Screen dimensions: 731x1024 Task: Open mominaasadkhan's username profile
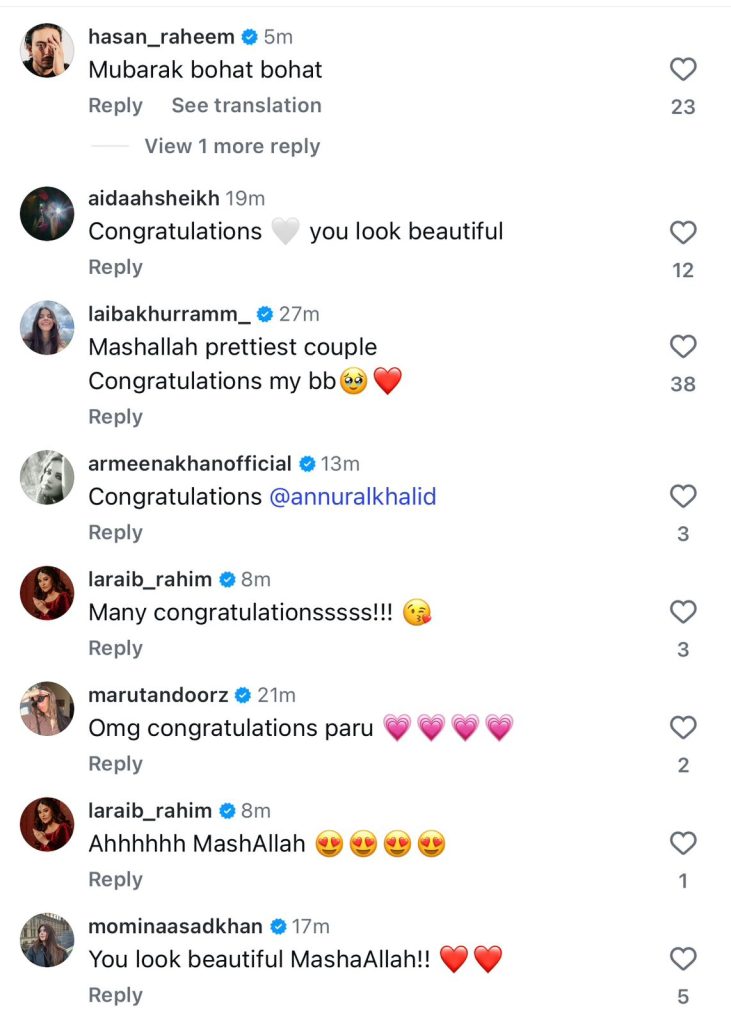[x=175, y=926]
